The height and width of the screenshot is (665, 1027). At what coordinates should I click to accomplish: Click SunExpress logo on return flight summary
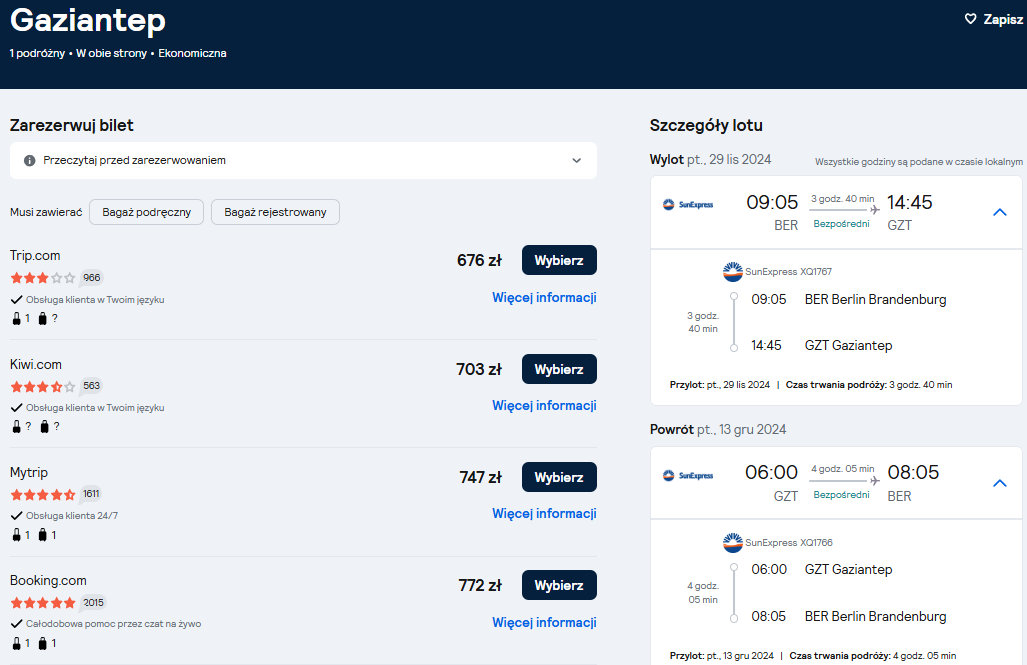(688, 476)
